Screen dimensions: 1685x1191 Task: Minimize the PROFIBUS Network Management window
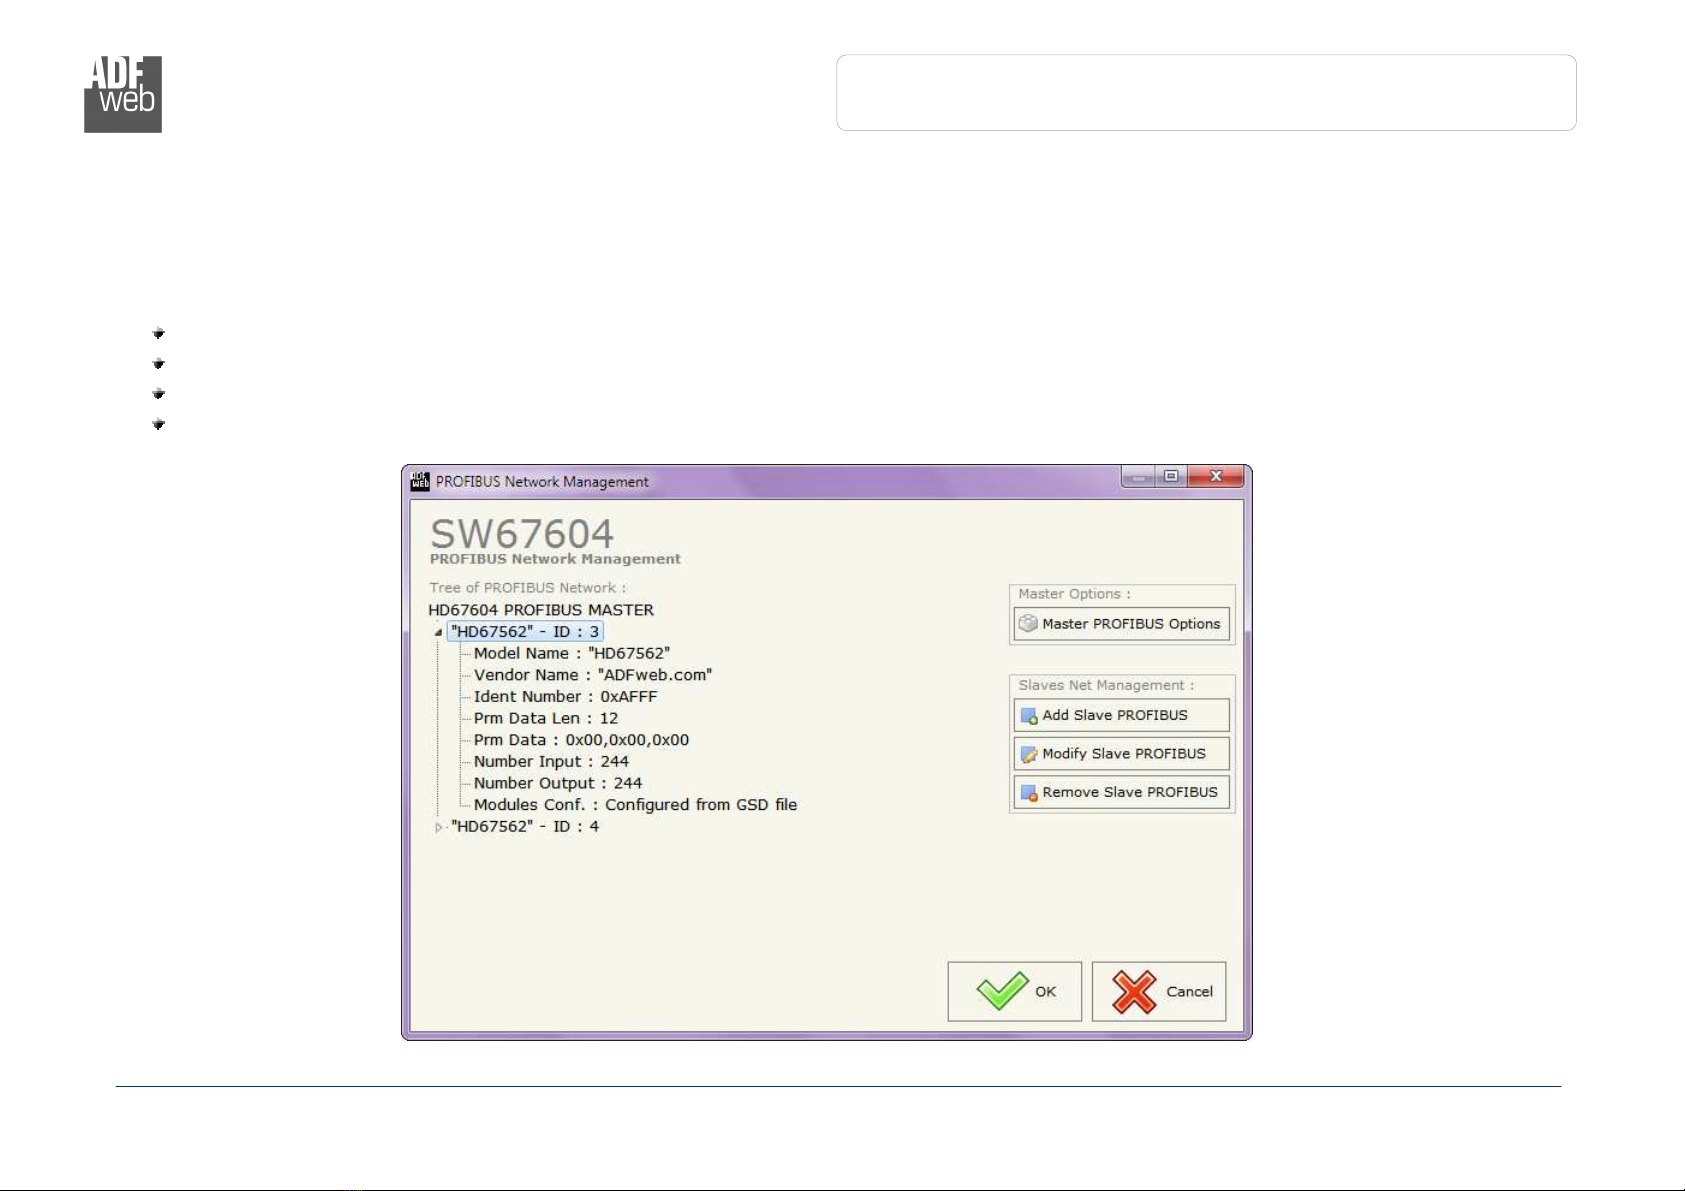click(1138, 477)
